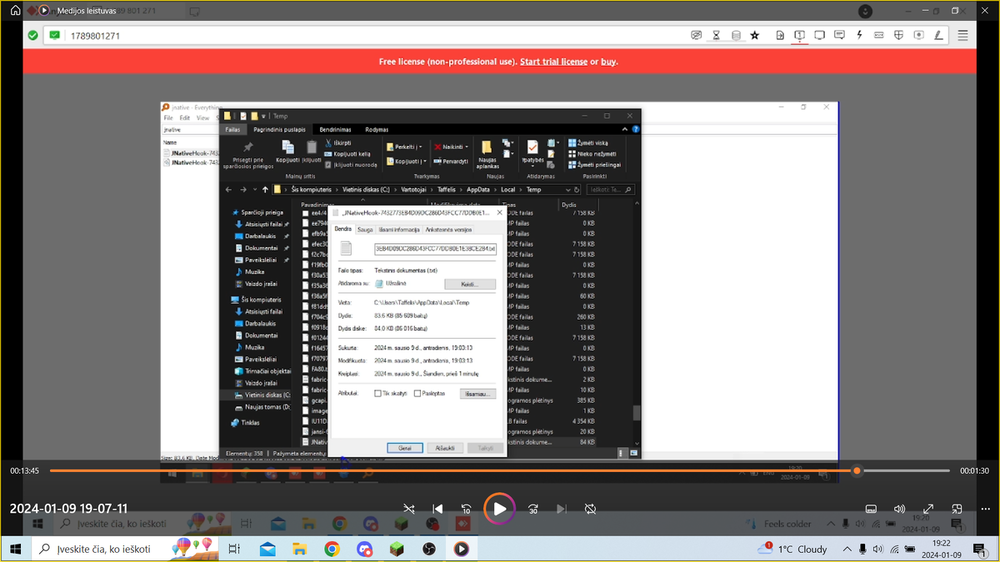Click the Pervardyti ribbon button
The image size is (1000, 562).
click(x=451, y=161)
